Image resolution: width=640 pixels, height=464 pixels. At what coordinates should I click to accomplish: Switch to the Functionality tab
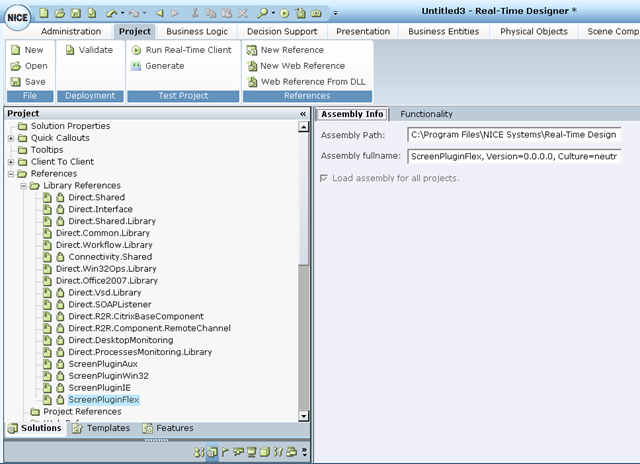tap(426, 114)
